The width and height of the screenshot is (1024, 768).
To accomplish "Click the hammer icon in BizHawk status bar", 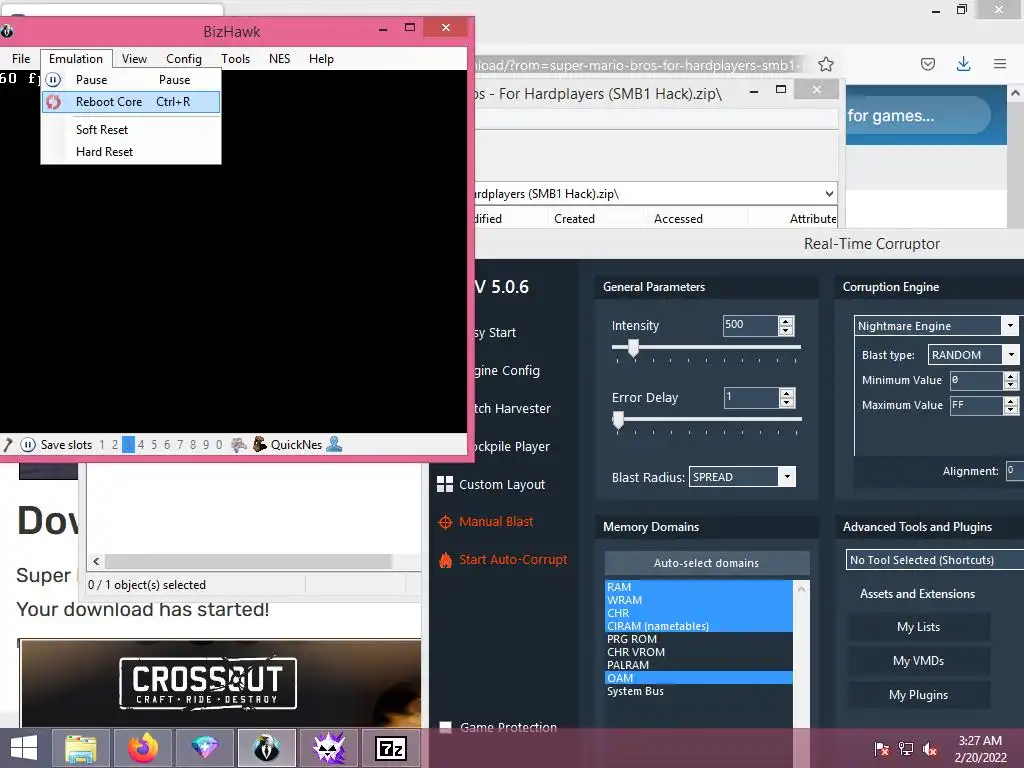I will point(7,445).
